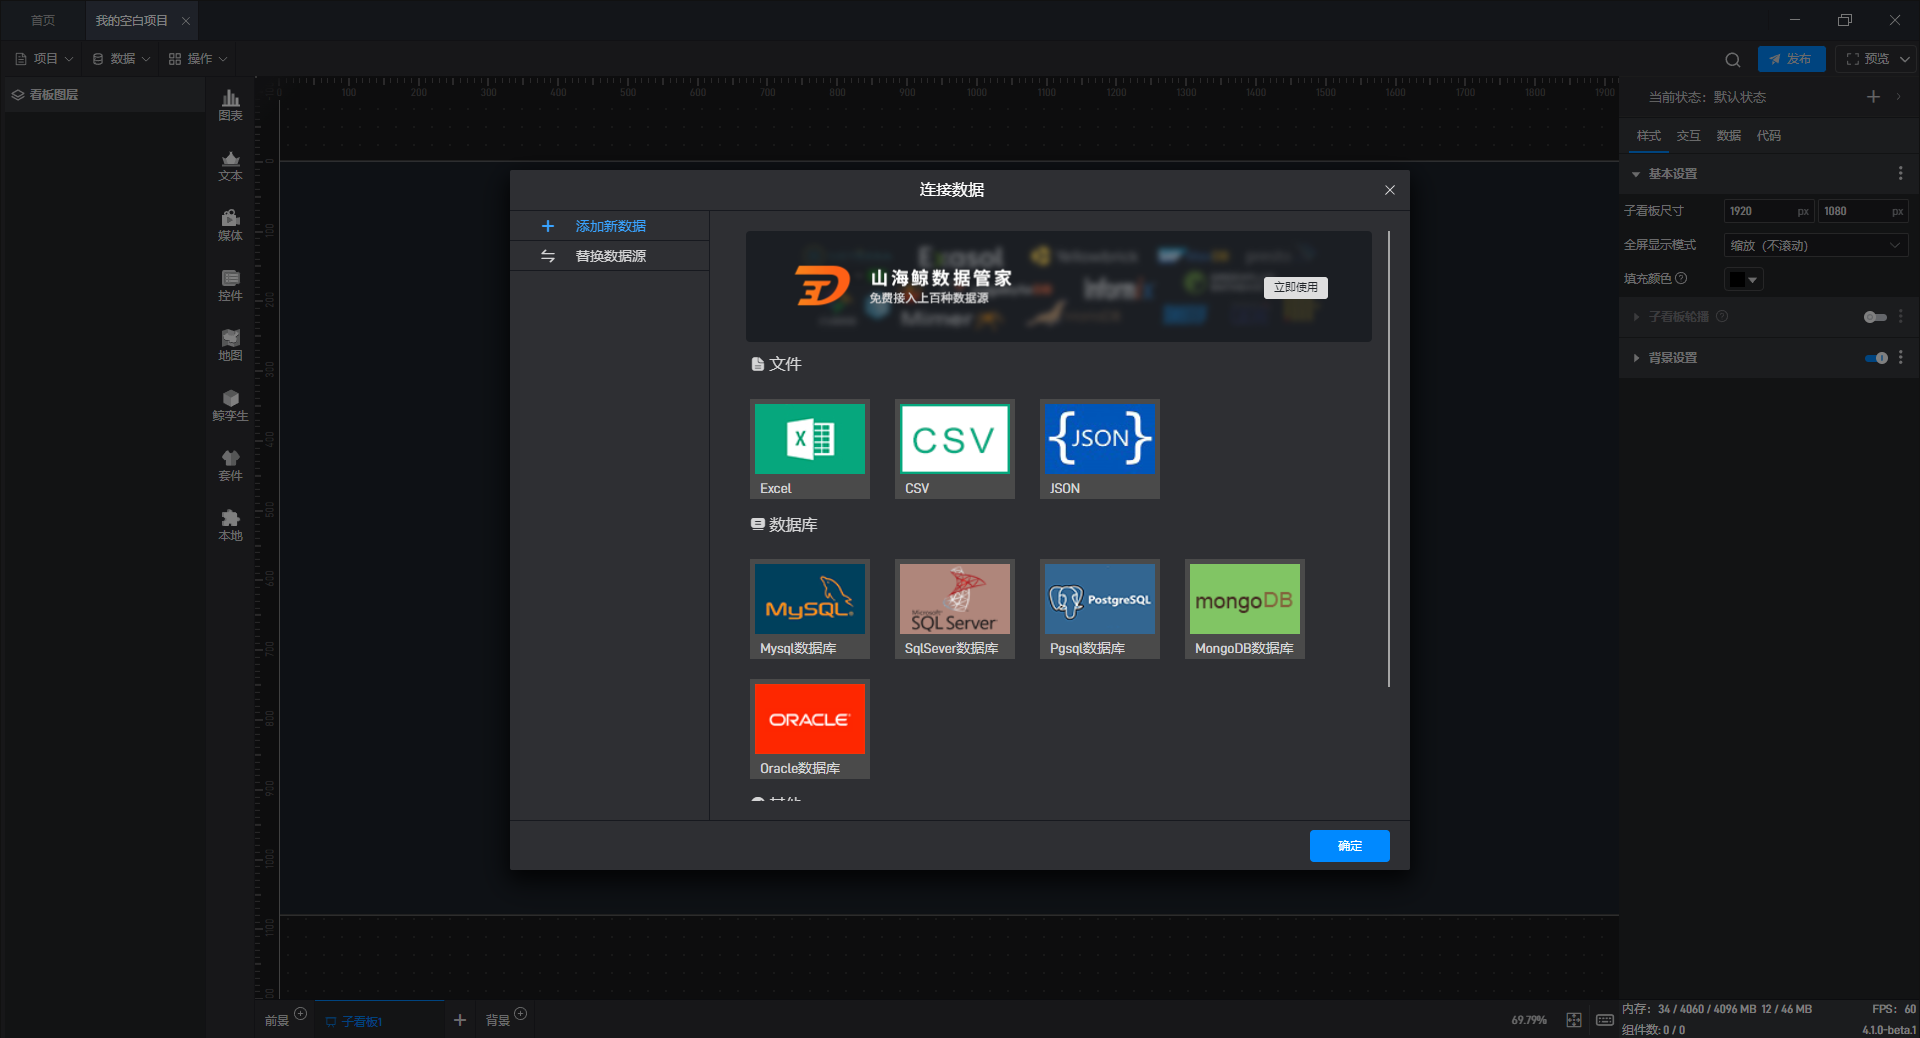Open the 项目 menu
The width and height of the screenshot is (1920, 1038).
pyautogui.click(x=44, y=59)
